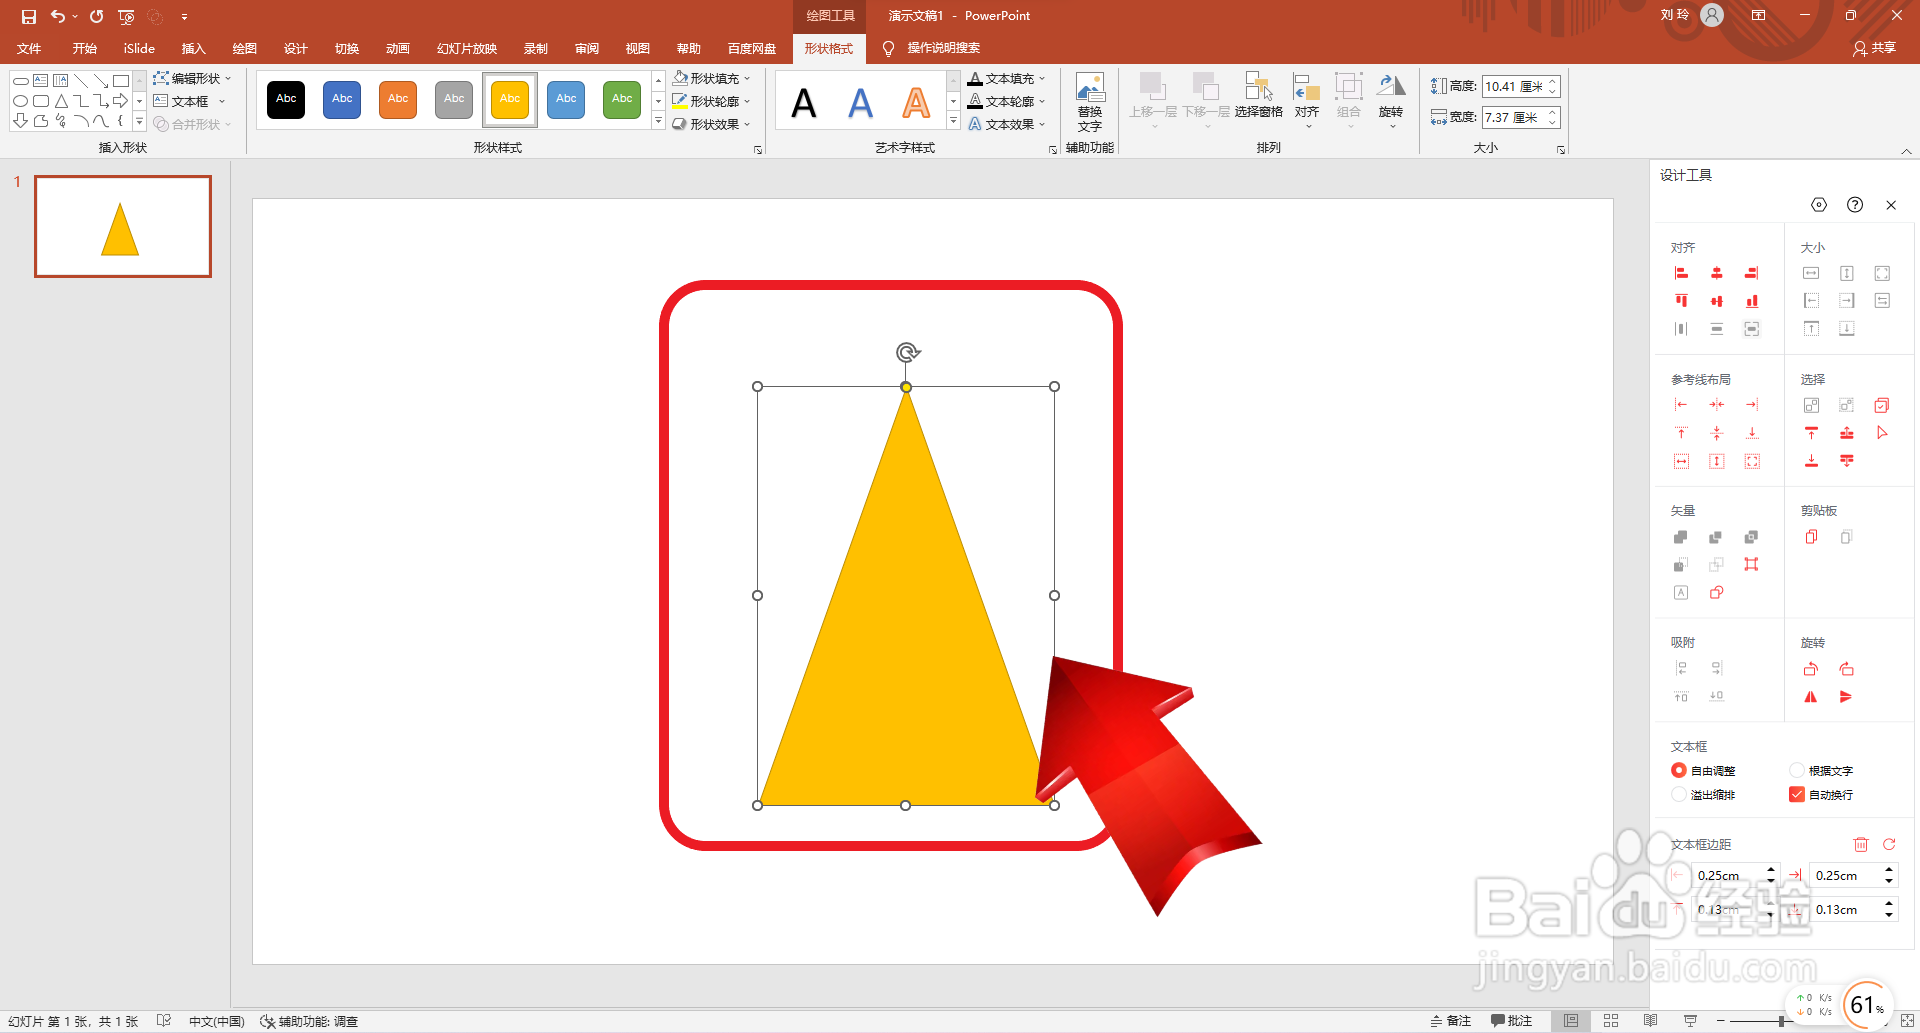
Task: Click 批注 comments button in status bar
Action: (x=1511, y=1021)
